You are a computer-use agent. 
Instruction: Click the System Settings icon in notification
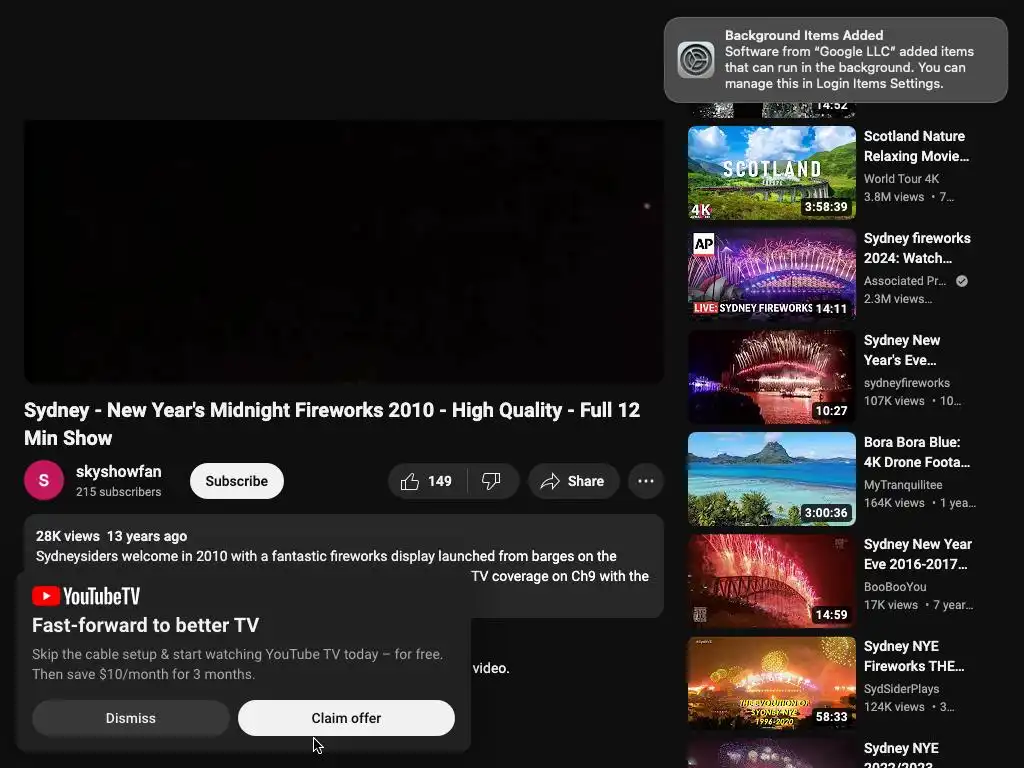pyautogui.click(x=696, y=59)
